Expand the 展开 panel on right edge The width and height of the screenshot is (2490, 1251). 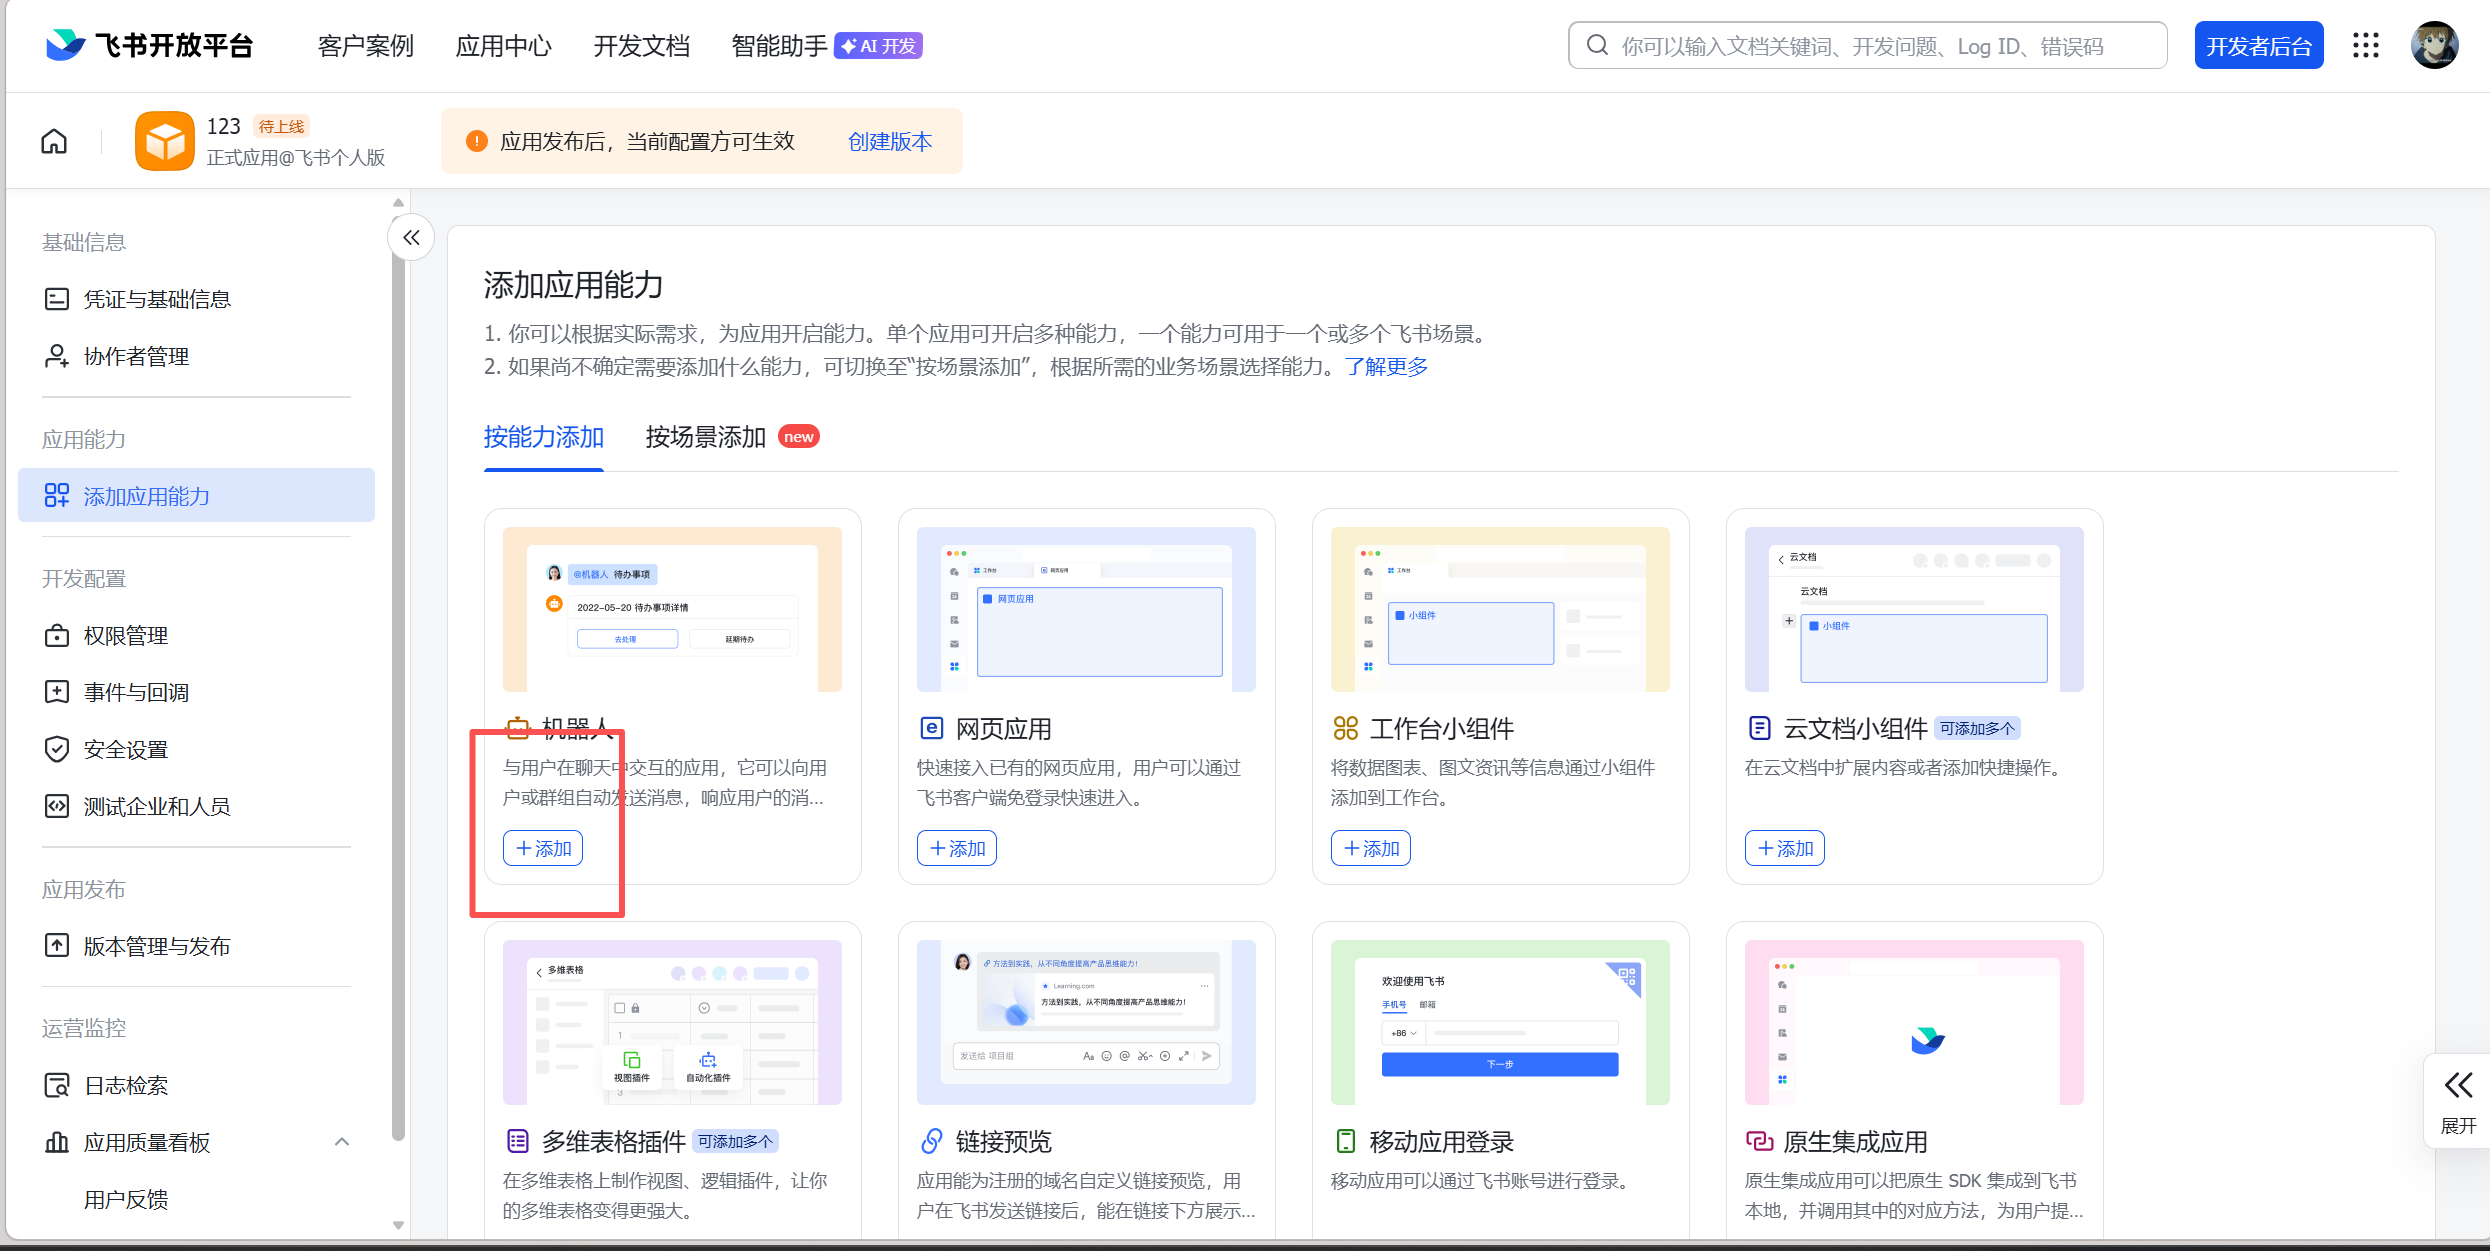pos(2458,1099)
